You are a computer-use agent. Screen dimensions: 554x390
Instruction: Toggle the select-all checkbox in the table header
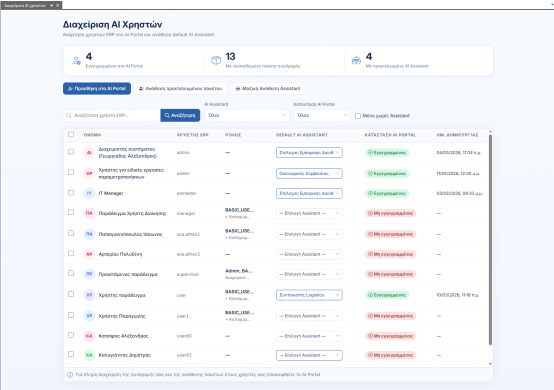click(71, 134)
